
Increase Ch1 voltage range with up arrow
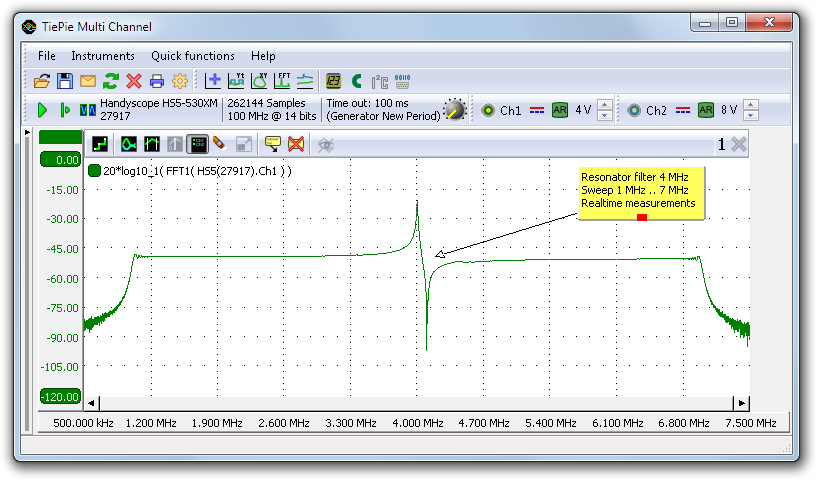[x=605, y=105]
